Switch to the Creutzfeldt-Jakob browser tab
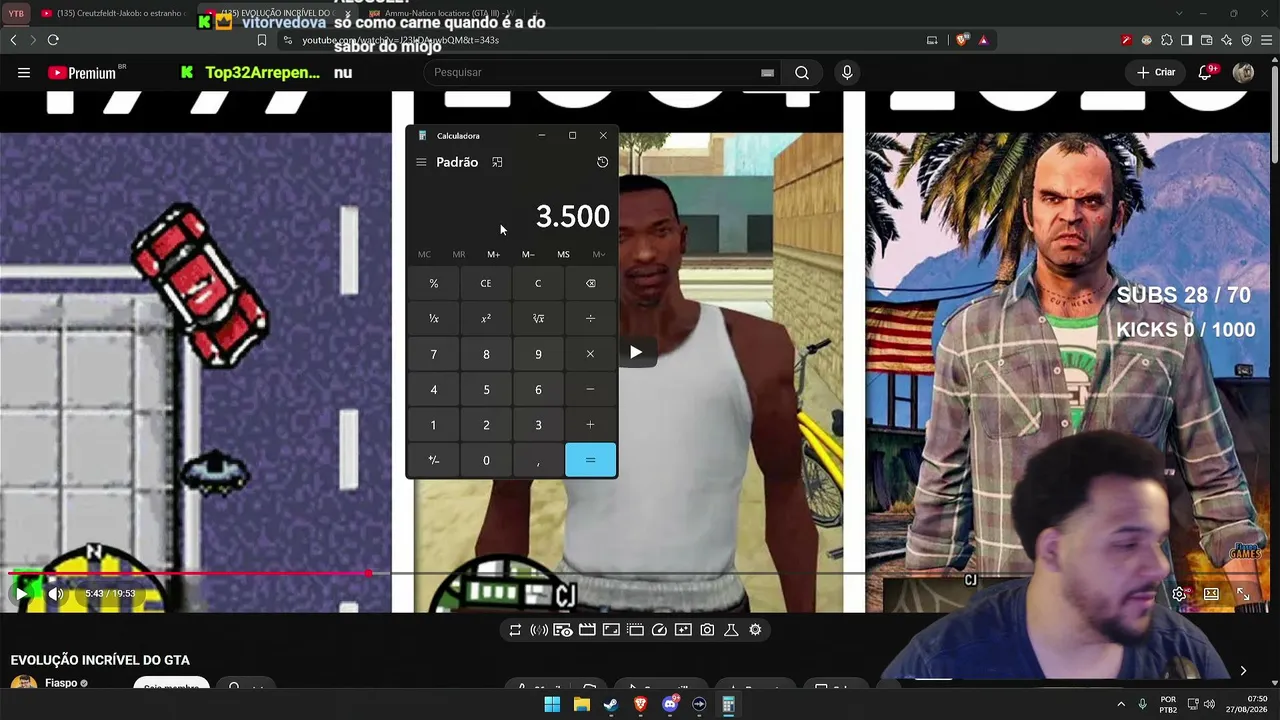Image resolution: width=1280 pixels, height=720 pixels. [x=113, y=14]
